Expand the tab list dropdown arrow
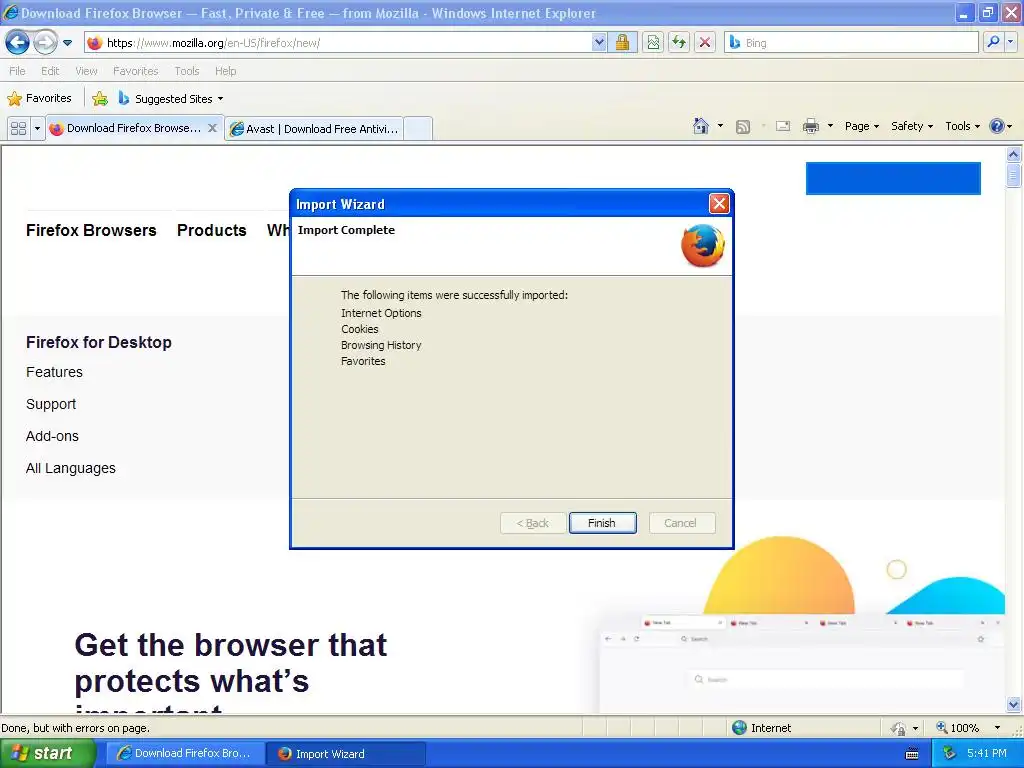This screenshot has width=1024, height=768. (x=37, y=128)
